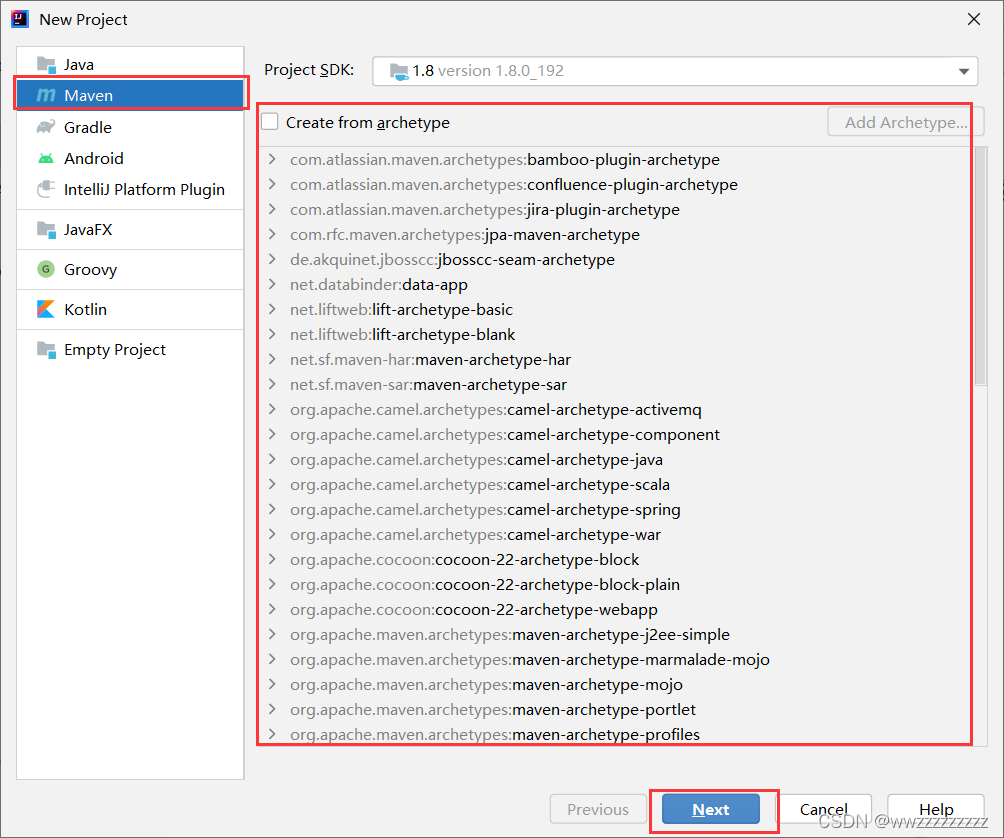Expand camel-archetype-activemq chevron

[272, 408]
